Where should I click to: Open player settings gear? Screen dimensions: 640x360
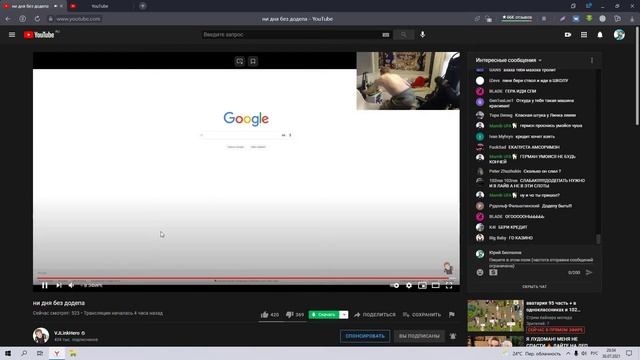tap(409, 285)
